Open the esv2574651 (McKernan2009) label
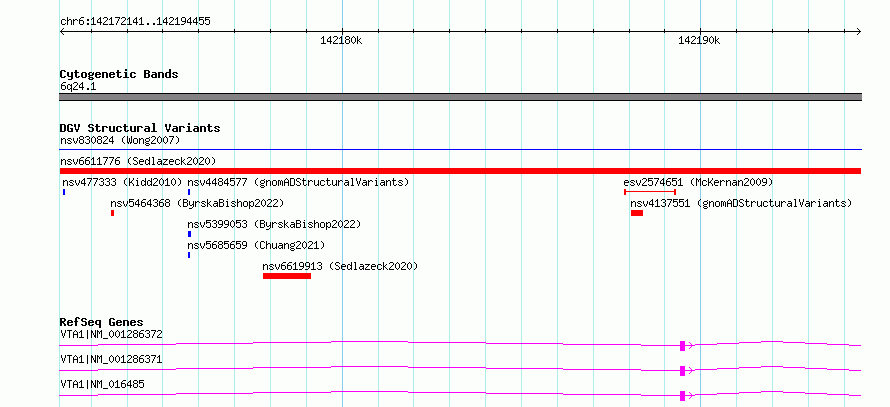The width and height of the screenshot is (890, 407). click(x=698, y=182)
